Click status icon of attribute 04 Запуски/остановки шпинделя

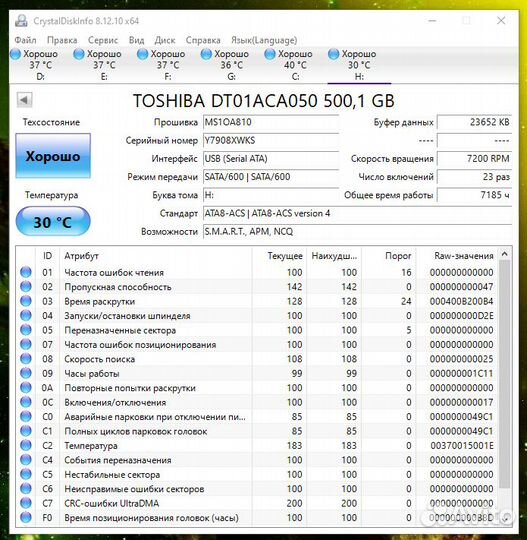click(26, 315)
